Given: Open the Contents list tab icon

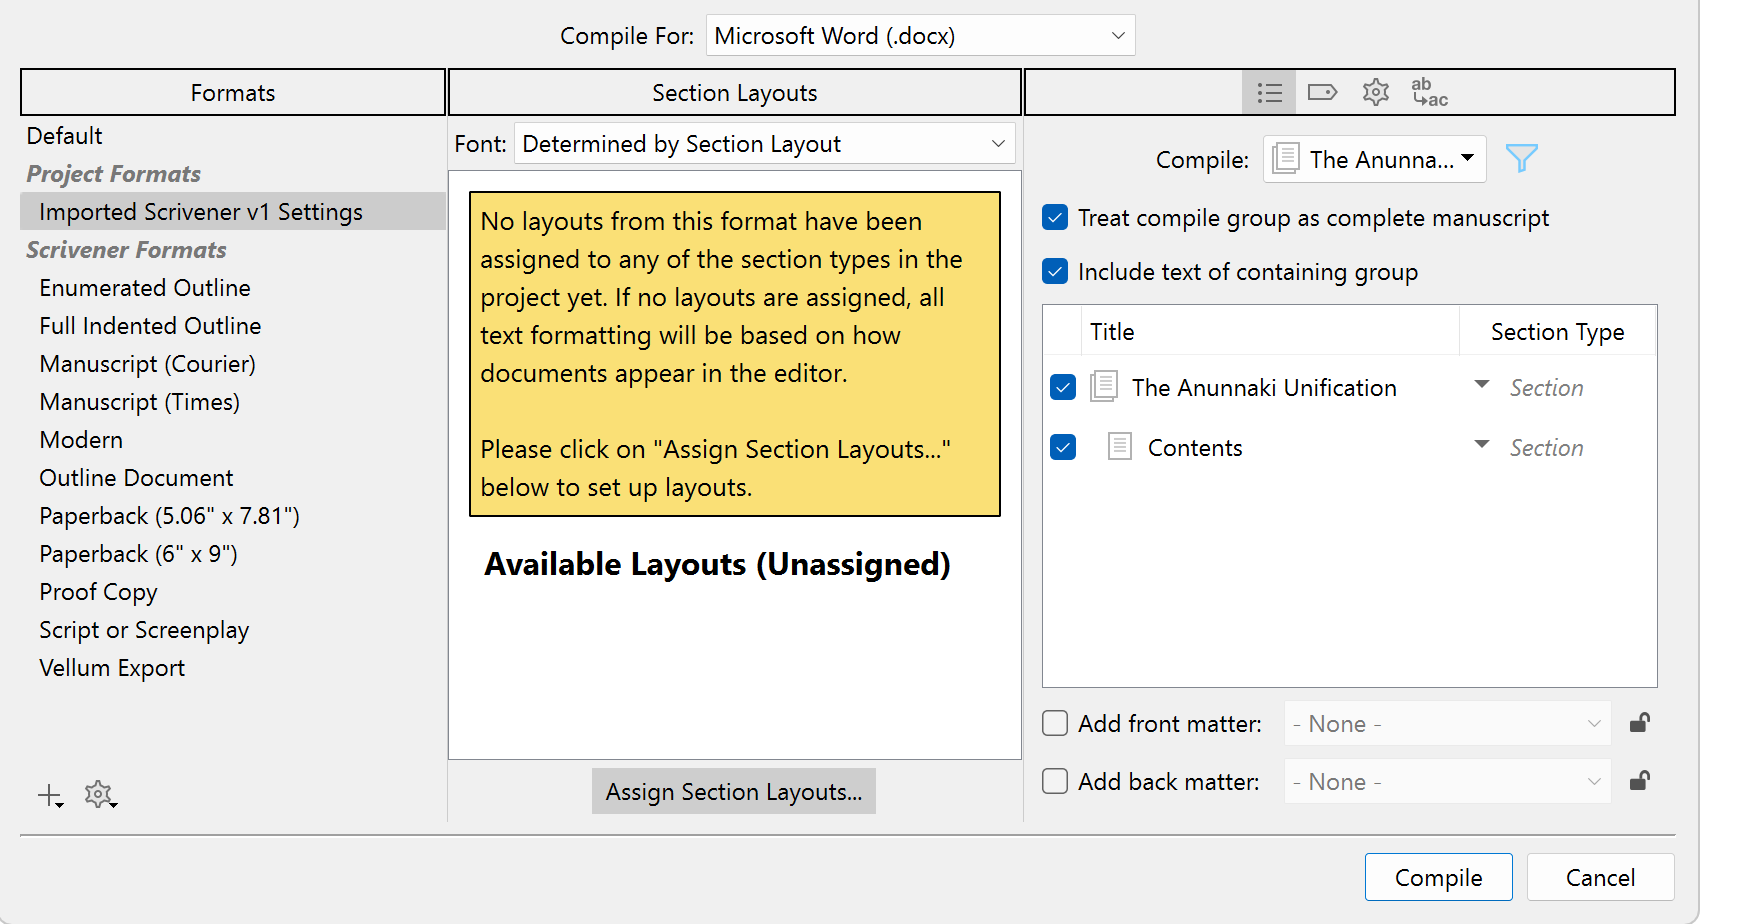Looking at the screenshot, I should tap(1269, 93).
